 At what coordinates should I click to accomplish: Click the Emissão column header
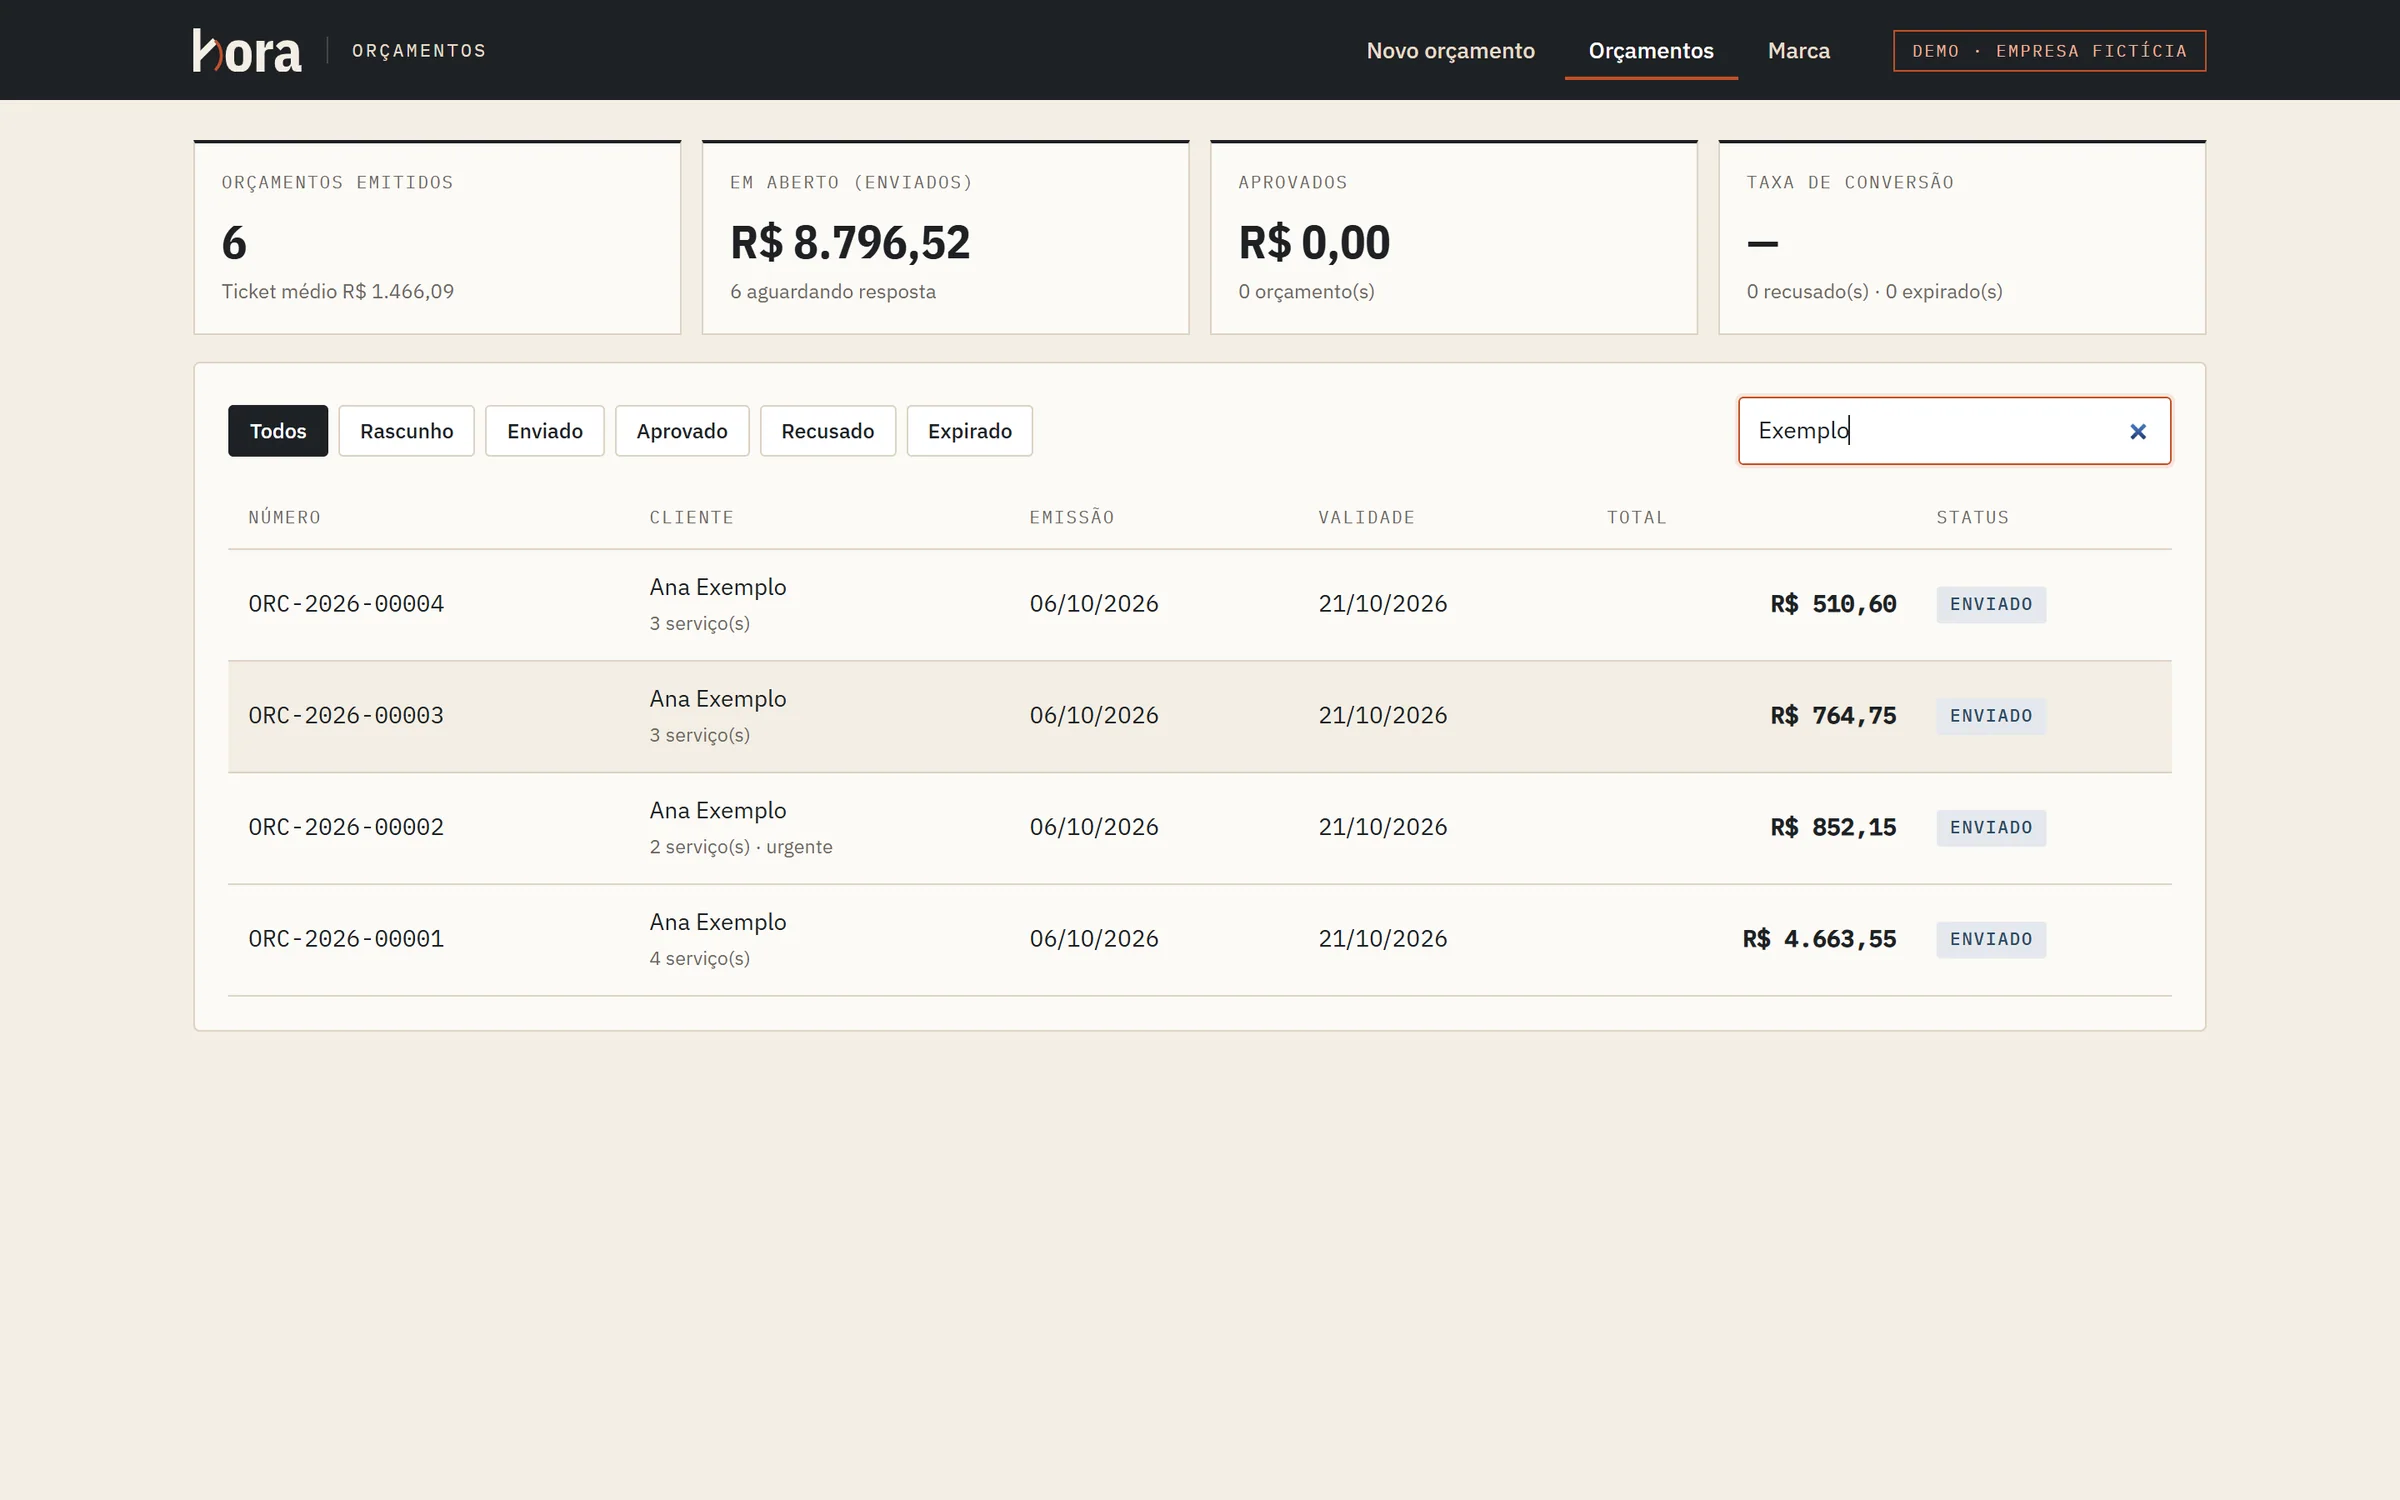point(1072,517)
